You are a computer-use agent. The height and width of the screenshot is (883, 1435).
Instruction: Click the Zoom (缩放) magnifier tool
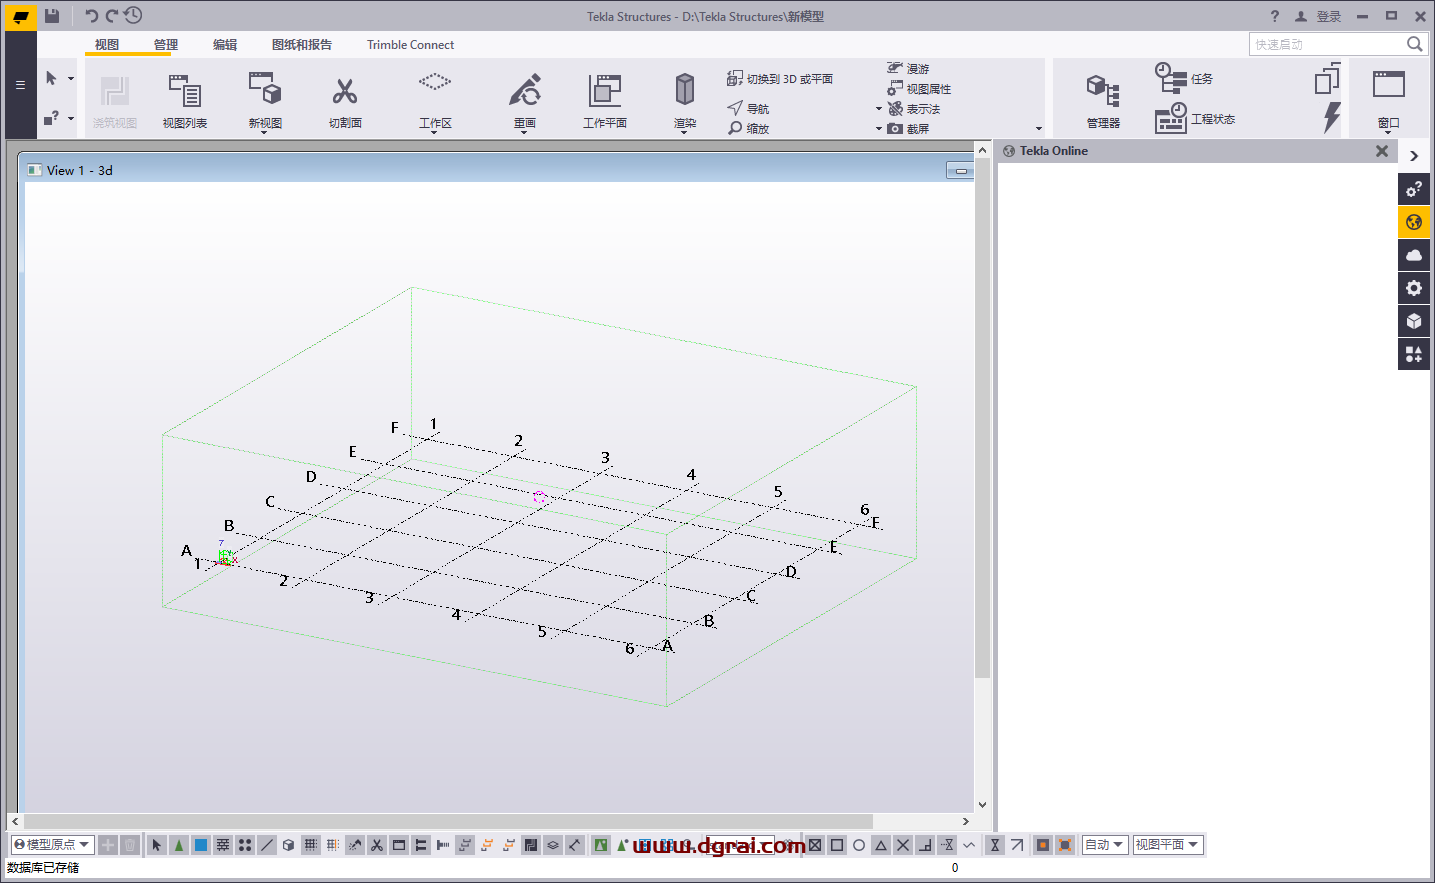pos(748,128)
